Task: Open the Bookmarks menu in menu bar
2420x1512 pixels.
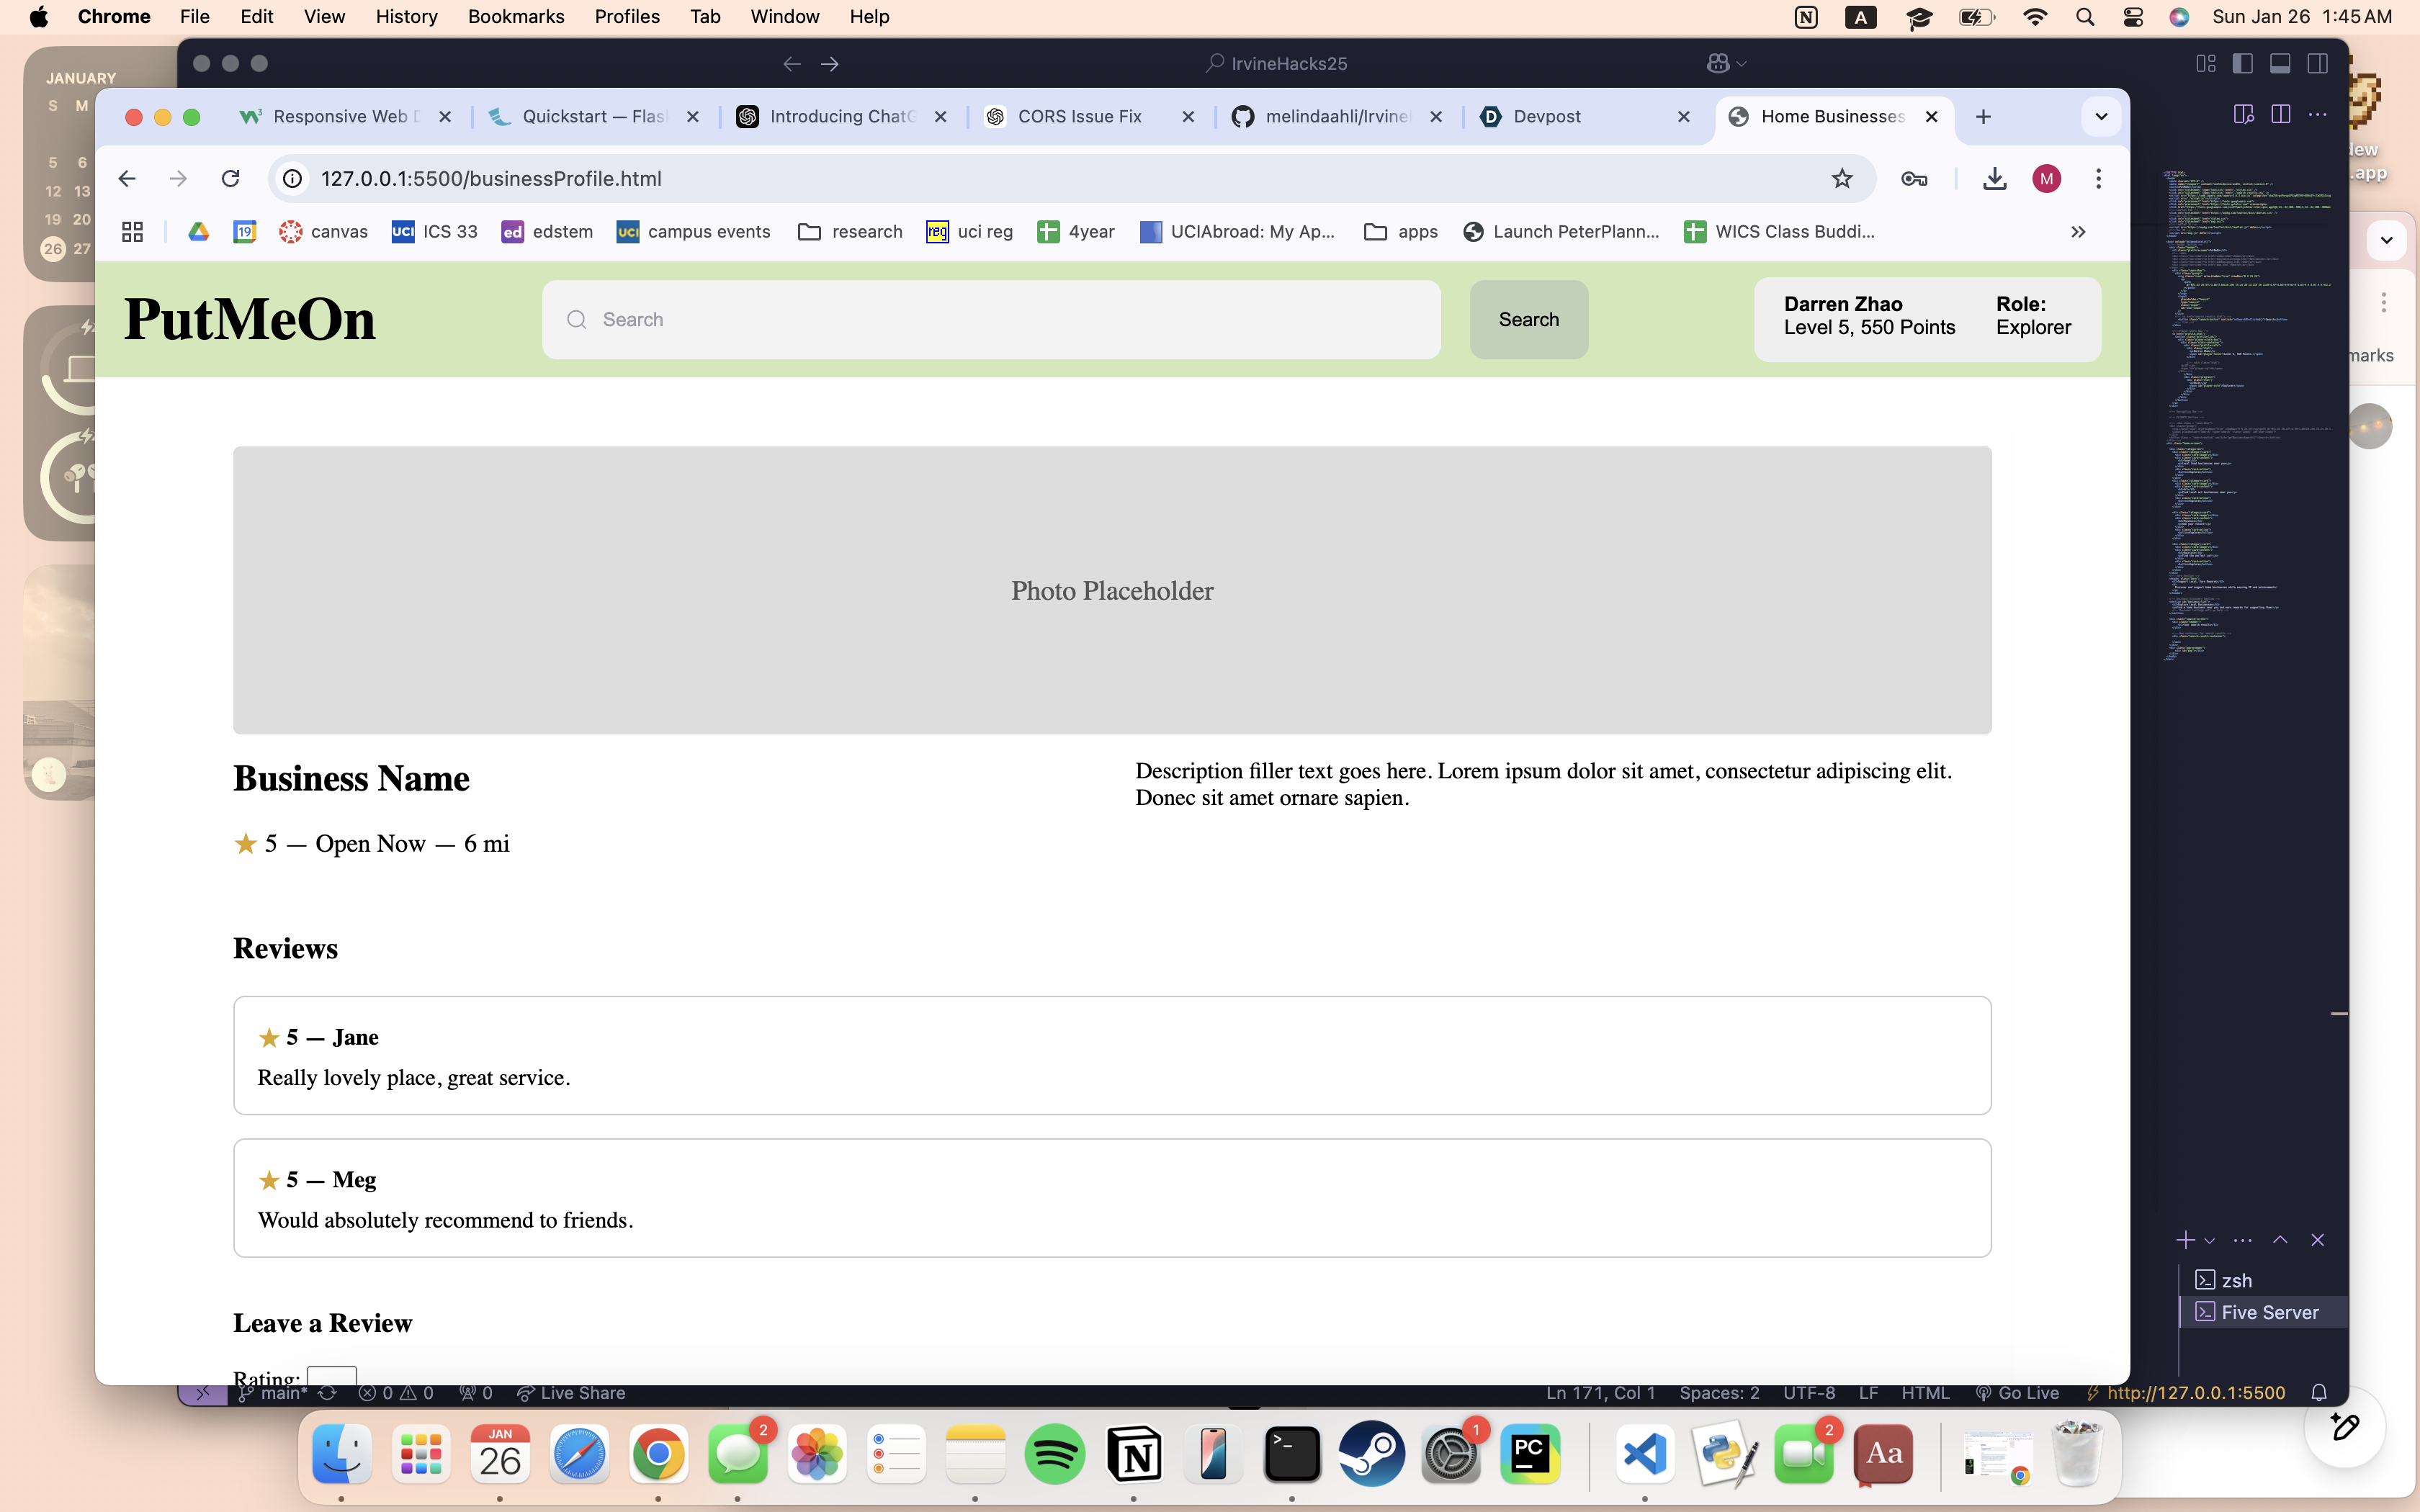Action: coord(515,16)
